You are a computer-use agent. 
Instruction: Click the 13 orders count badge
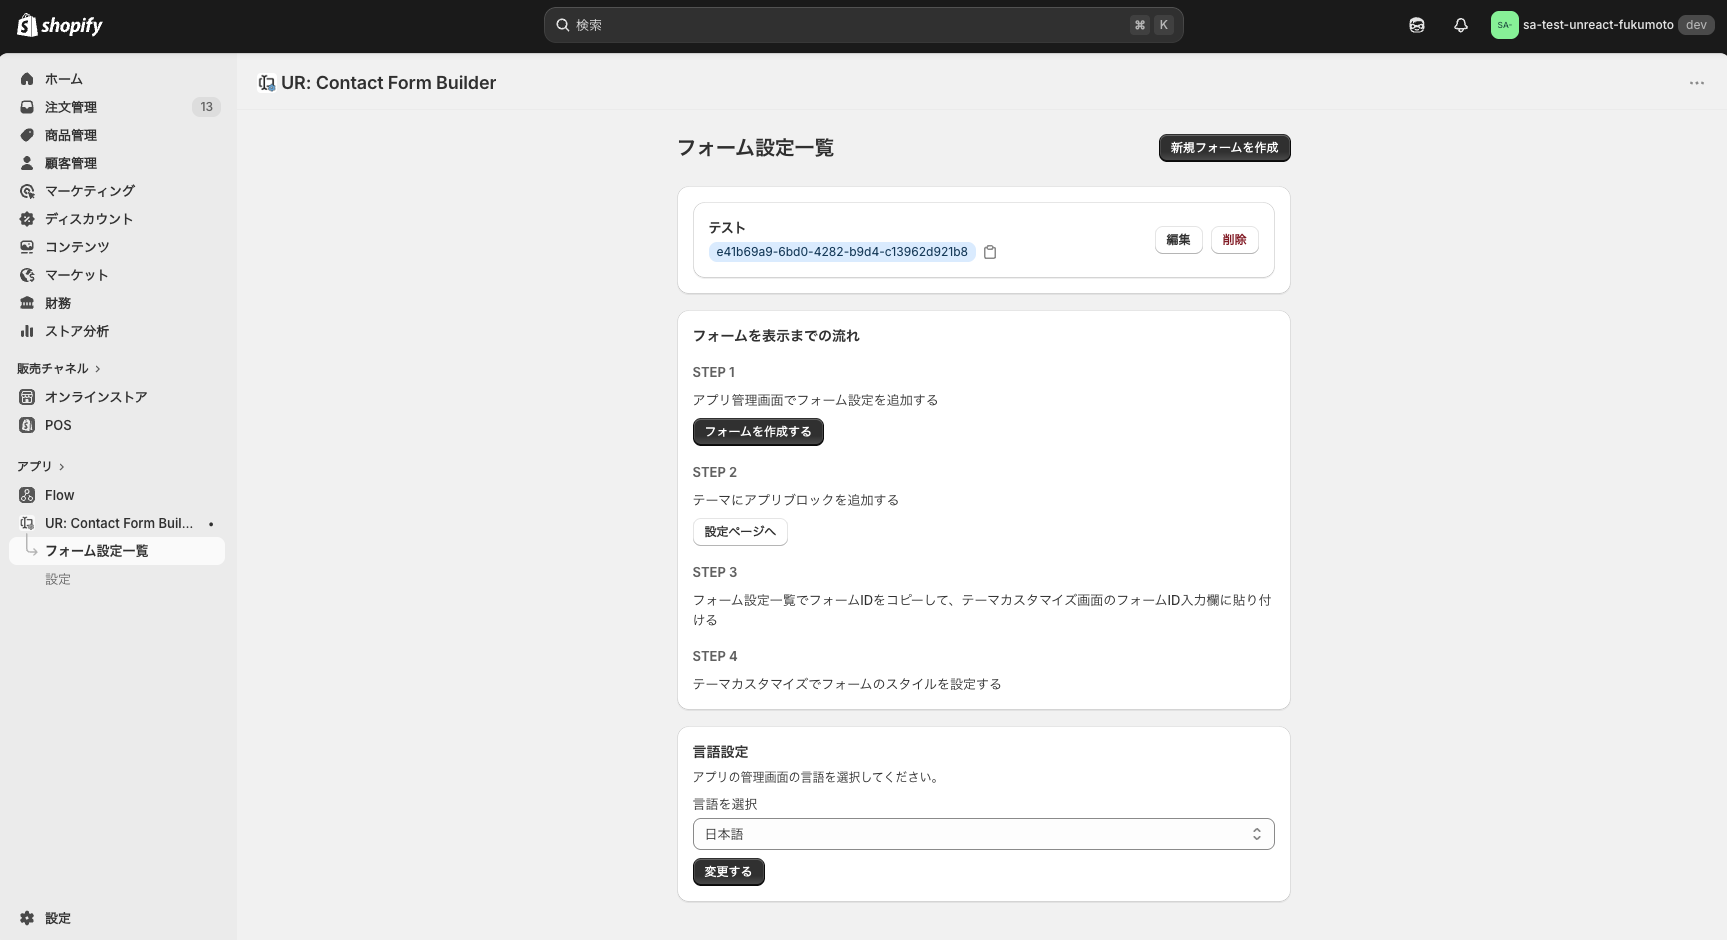click(x=206, y=107)
